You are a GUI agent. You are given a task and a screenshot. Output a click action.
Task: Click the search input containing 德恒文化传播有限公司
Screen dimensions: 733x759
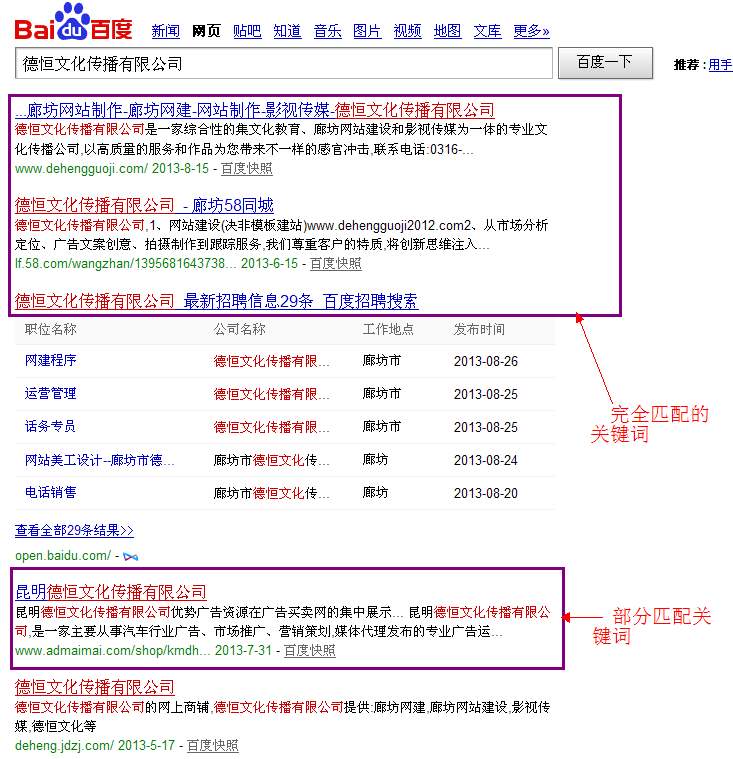[284, 63]
